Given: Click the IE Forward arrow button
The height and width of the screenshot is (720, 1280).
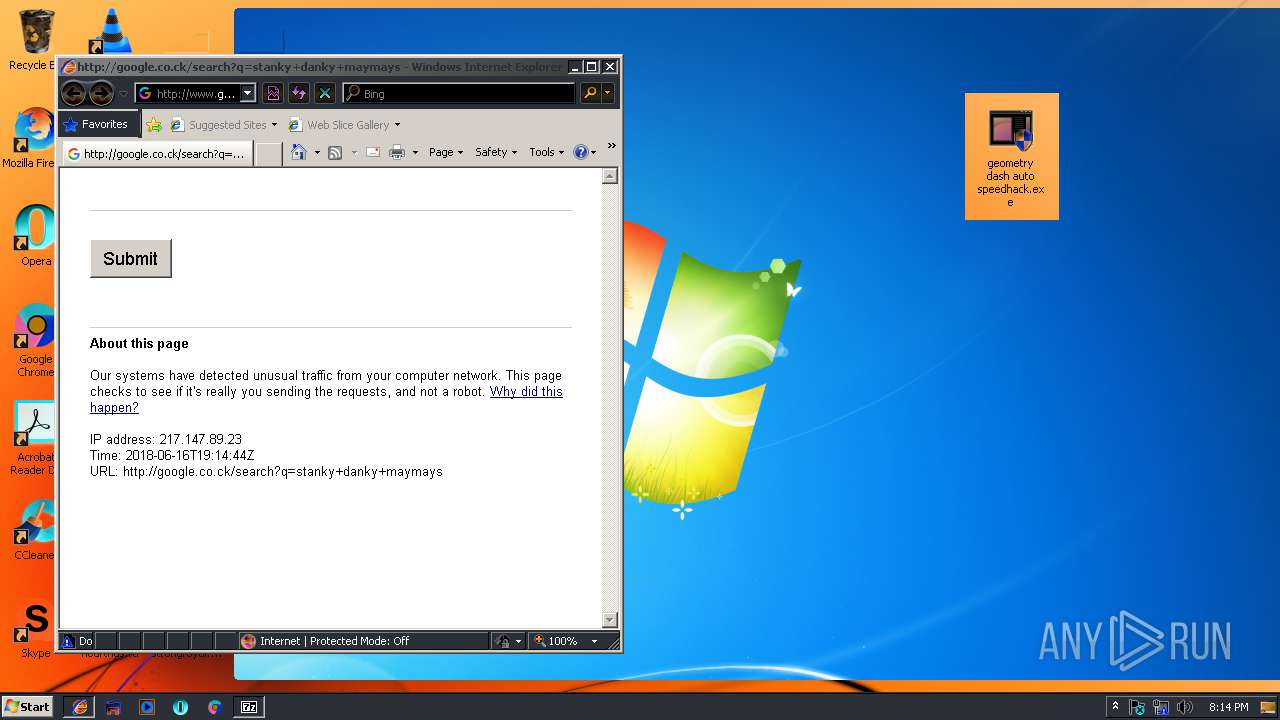Looking at the screenshot, I should [101, 94].
